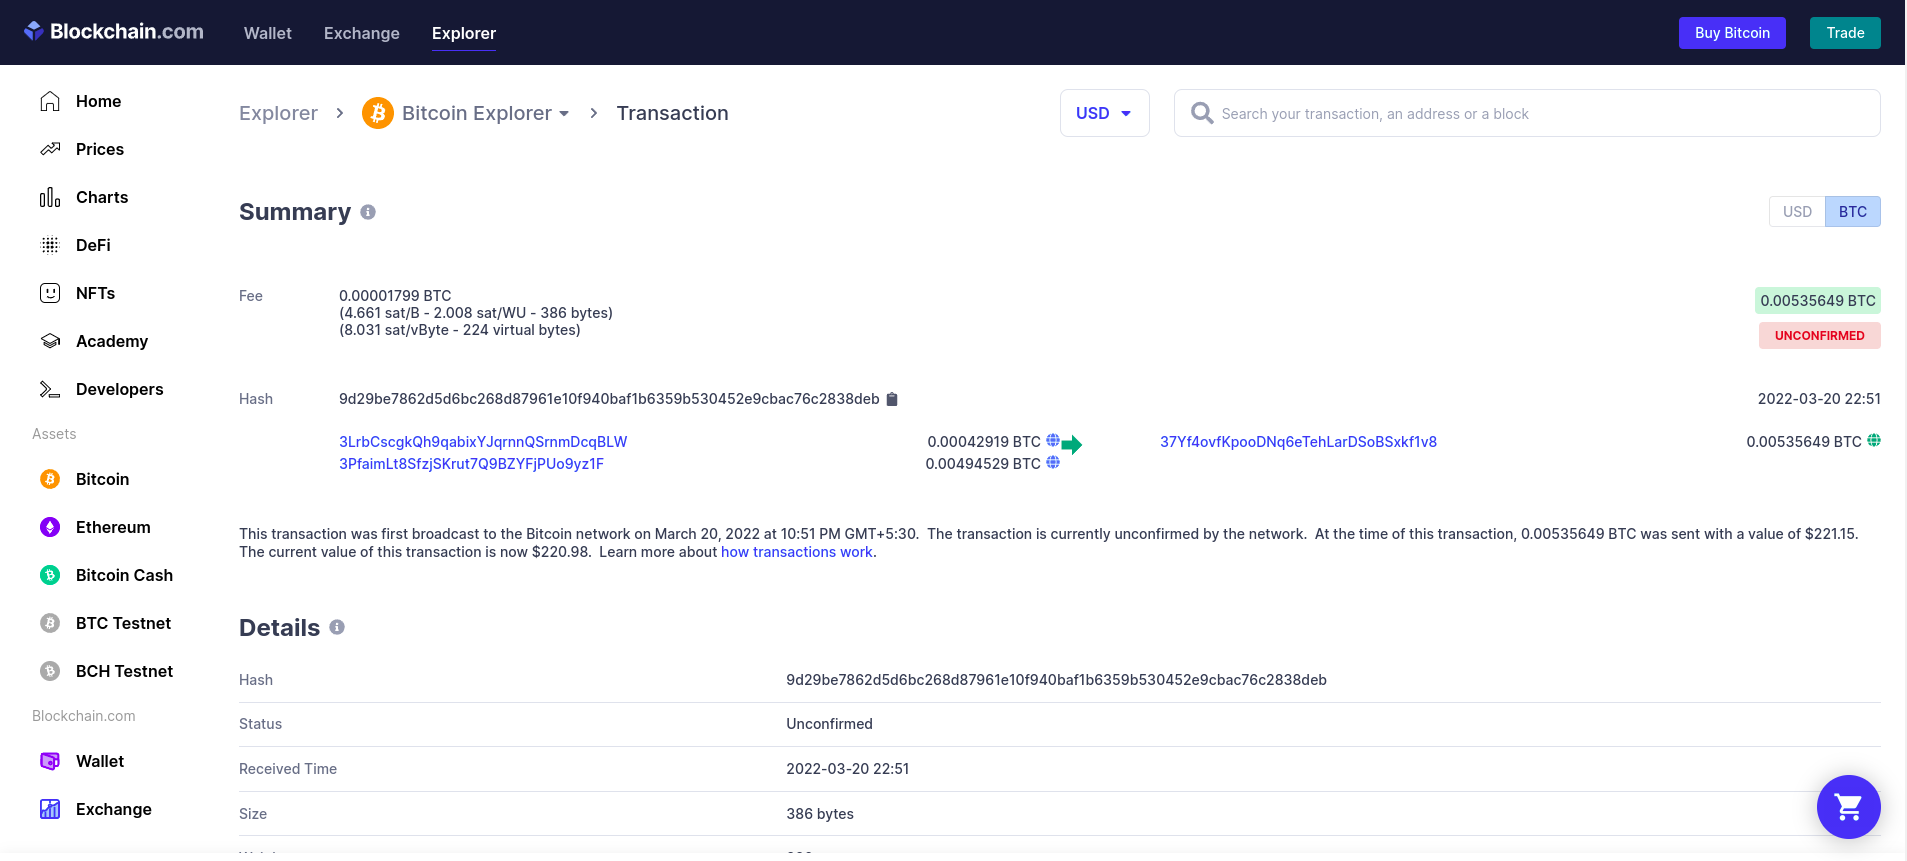Click globe icon next to 0.00494529 BTC
1907x861 pixels.
[1053, 462]
